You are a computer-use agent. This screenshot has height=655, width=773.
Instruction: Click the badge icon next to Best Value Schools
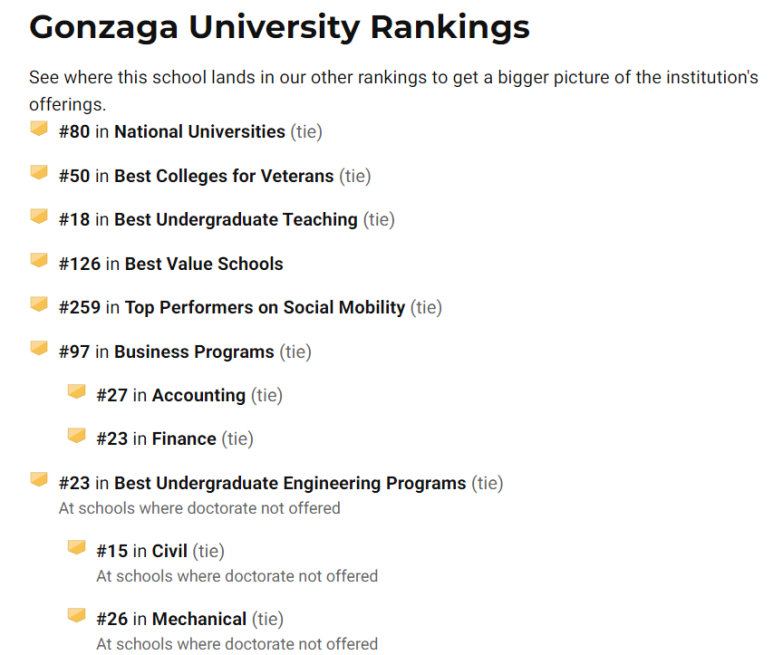pos(38,260)
